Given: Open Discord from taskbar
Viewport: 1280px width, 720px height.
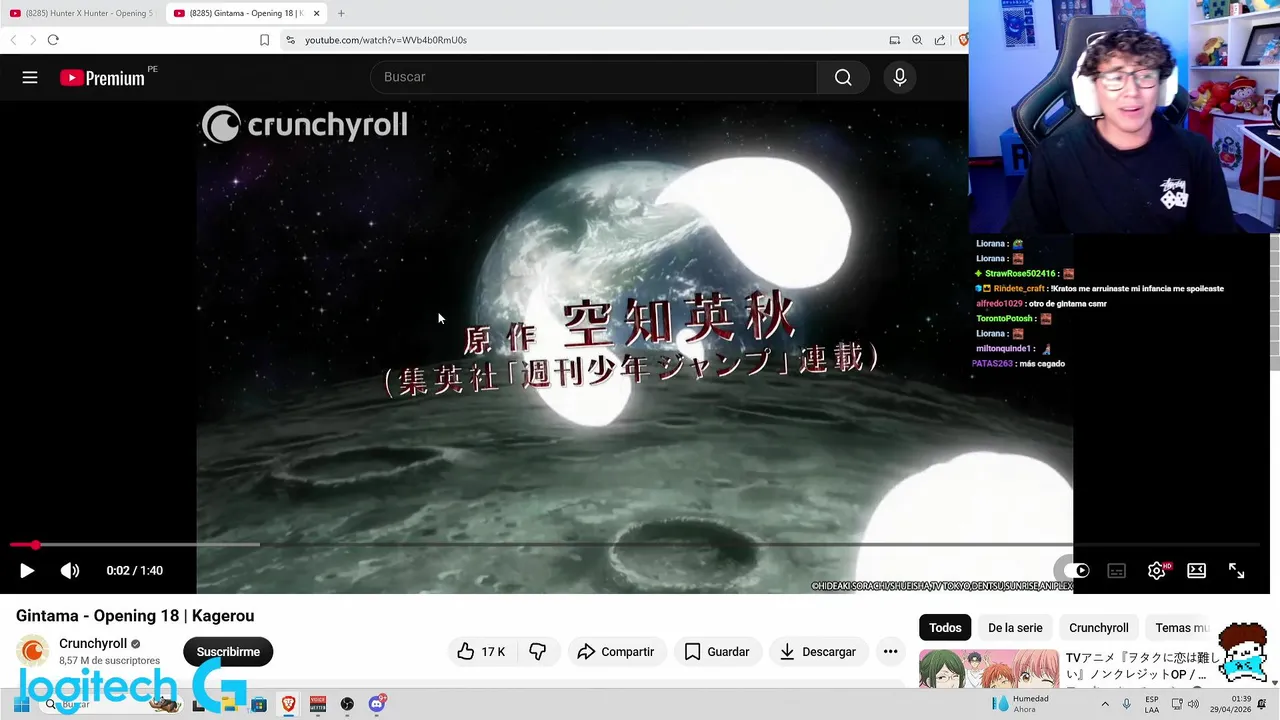Looking at the screenshot, I should click(x=377, y=704).
